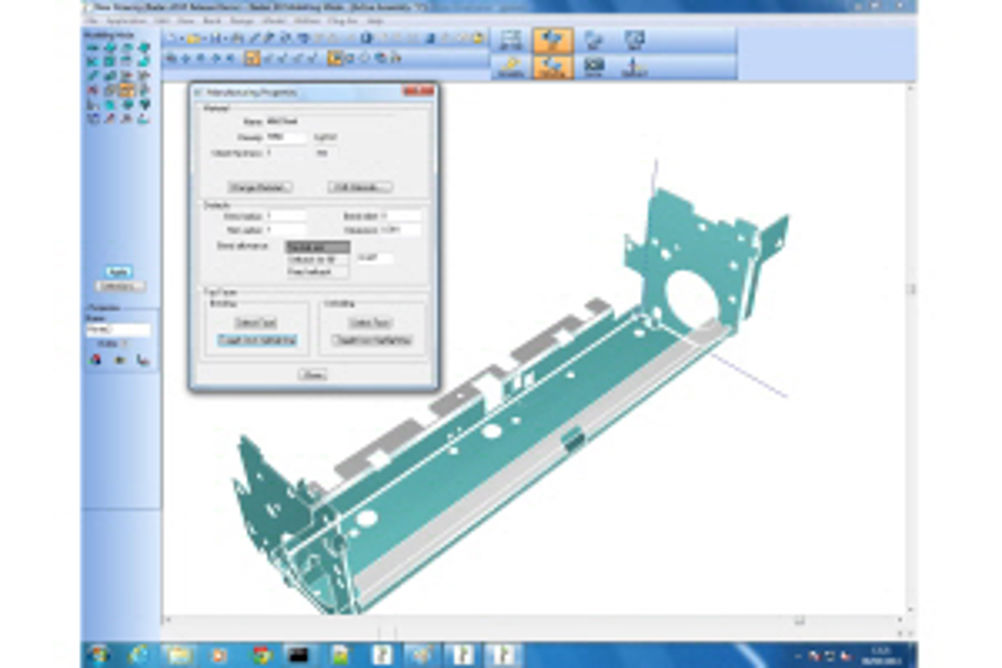Open the dropdown arrow beside the Save icon
Screen dimensions: 1002x668
coord(225,40)
